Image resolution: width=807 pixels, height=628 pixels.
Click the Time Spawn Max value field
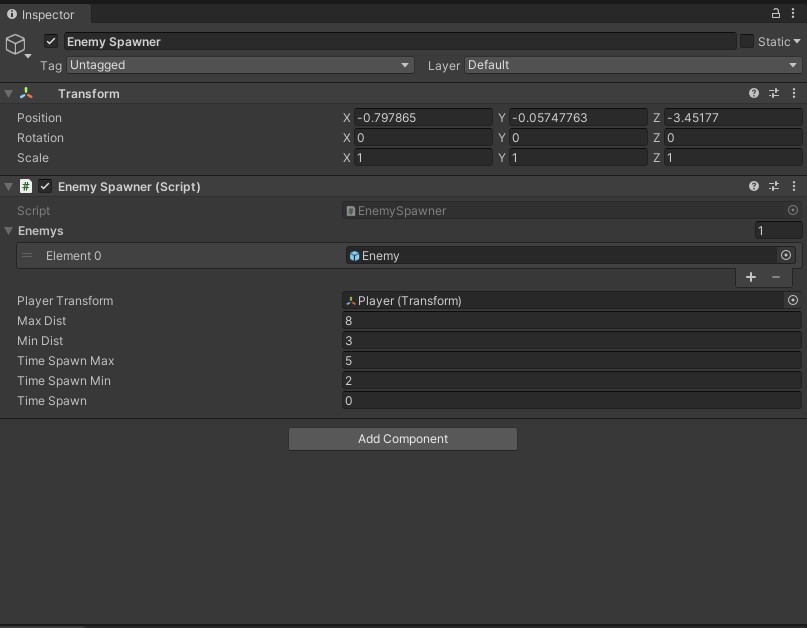coord(571,361)
